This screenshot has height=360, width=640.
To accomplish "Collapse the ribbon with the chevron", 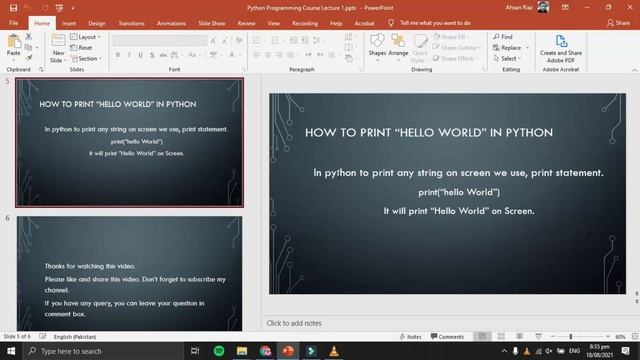I will click(x=634, y=70).
